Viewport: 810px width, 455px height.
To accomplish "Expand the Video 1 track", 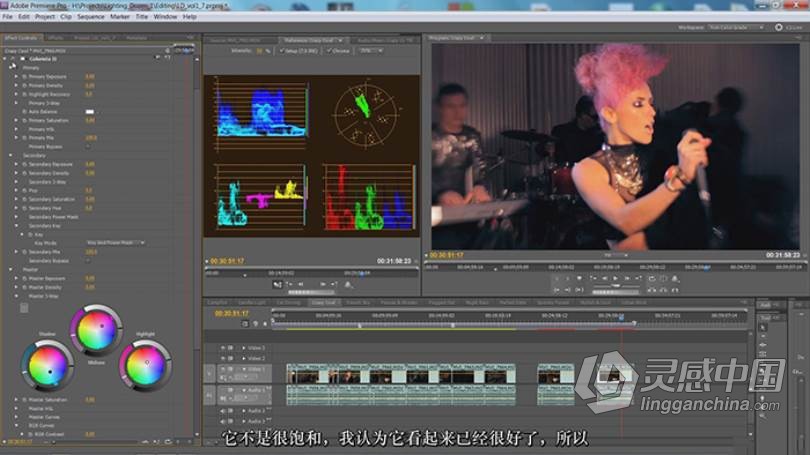I will coord(243,369).
